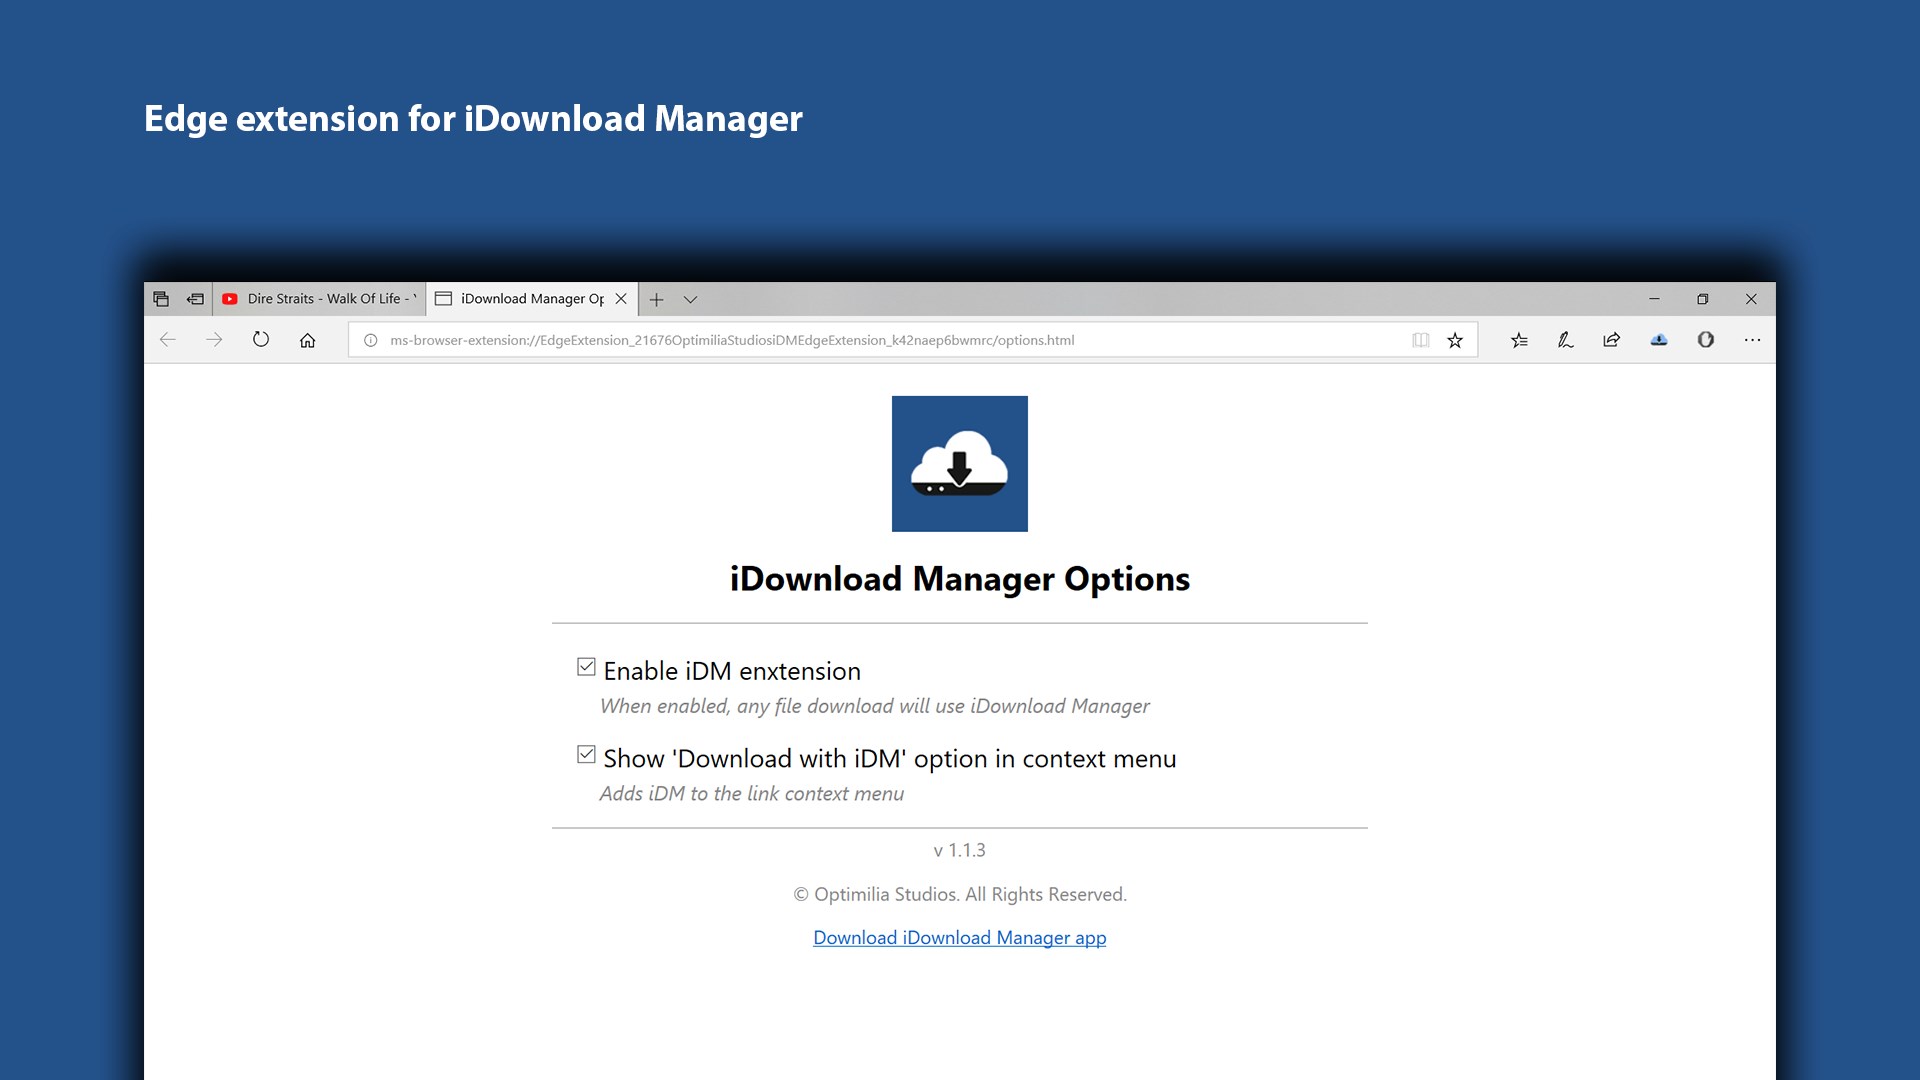Image resolution: width=1920 pixels, height=1080 pixels.
Task: Click the 'v 1.1.3' version text
Action: (960, 850)
